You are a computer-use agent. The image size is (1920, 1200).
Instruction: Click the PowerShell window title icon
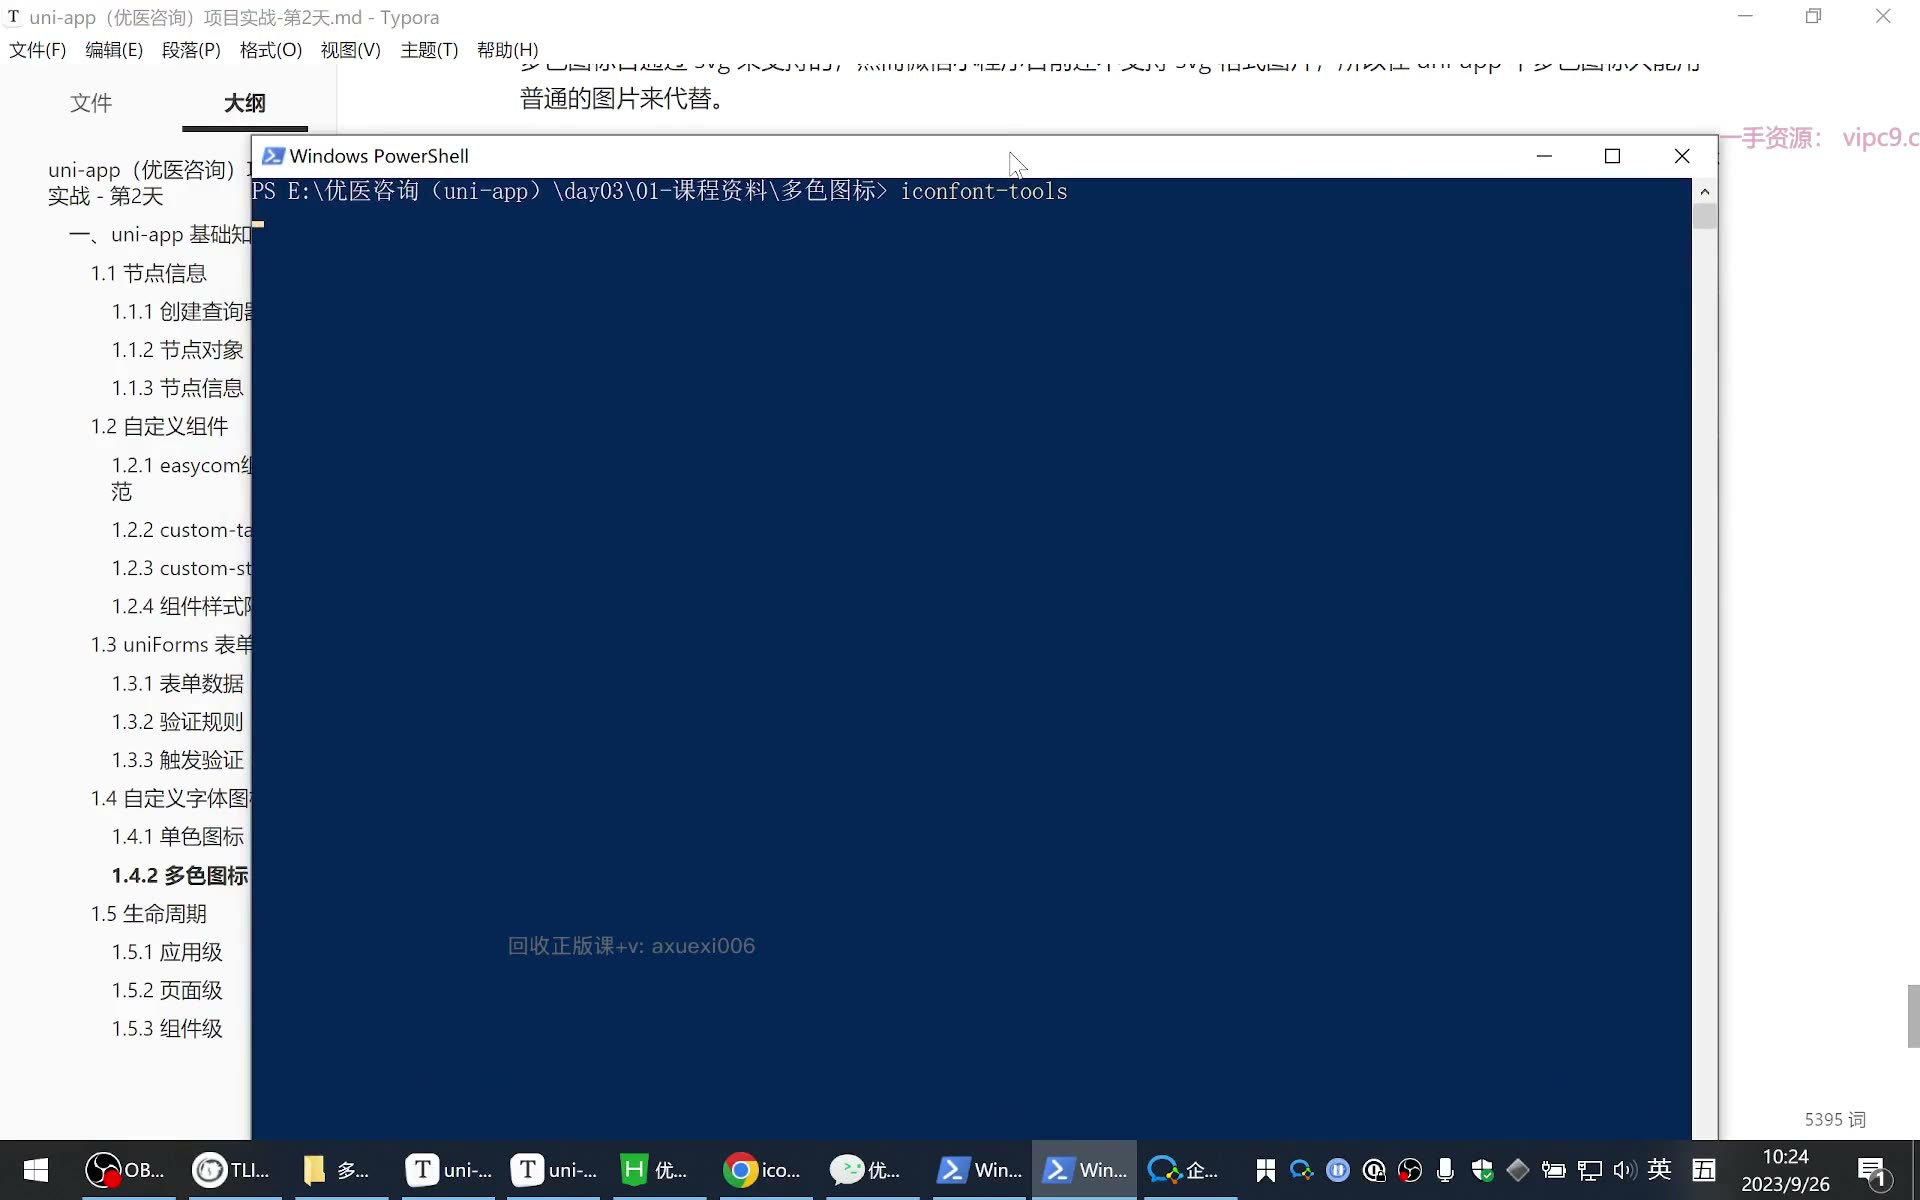click(x=272, y=156)
